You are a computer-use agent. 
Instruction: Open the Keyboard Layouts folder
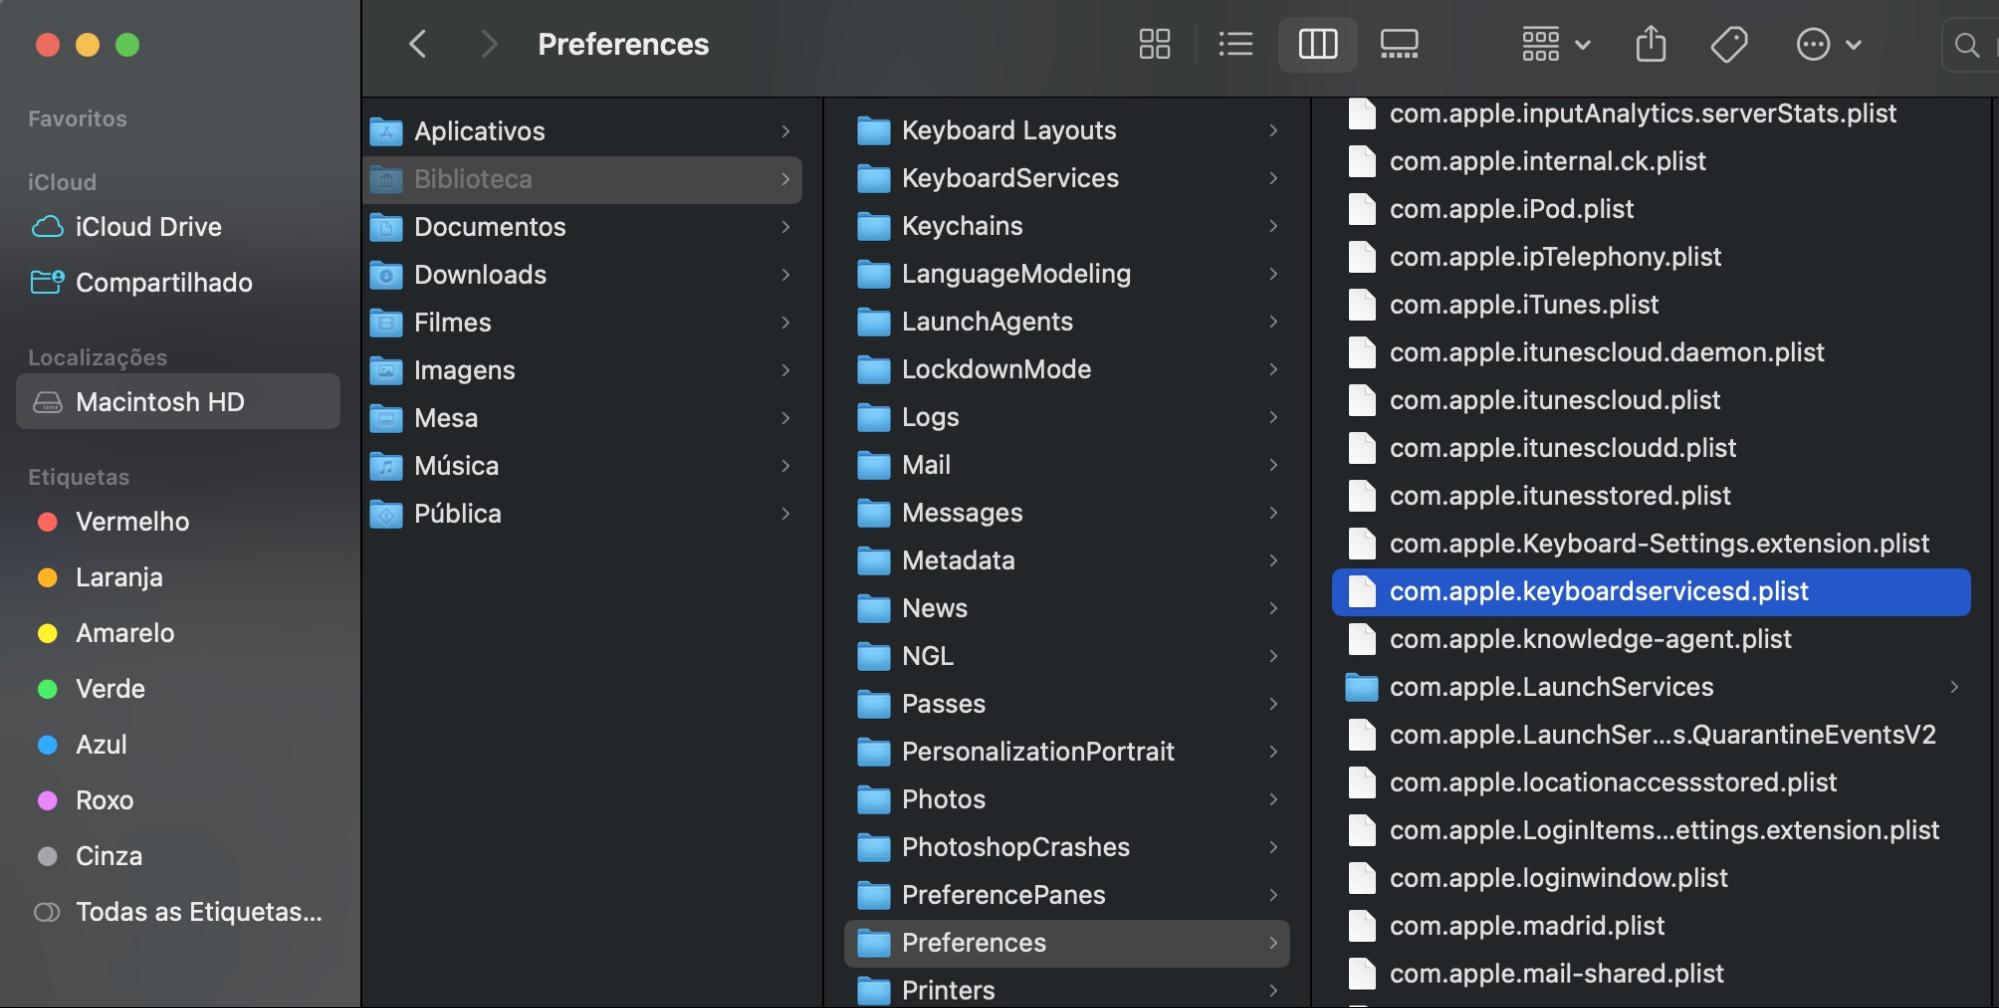[1067, 131]
